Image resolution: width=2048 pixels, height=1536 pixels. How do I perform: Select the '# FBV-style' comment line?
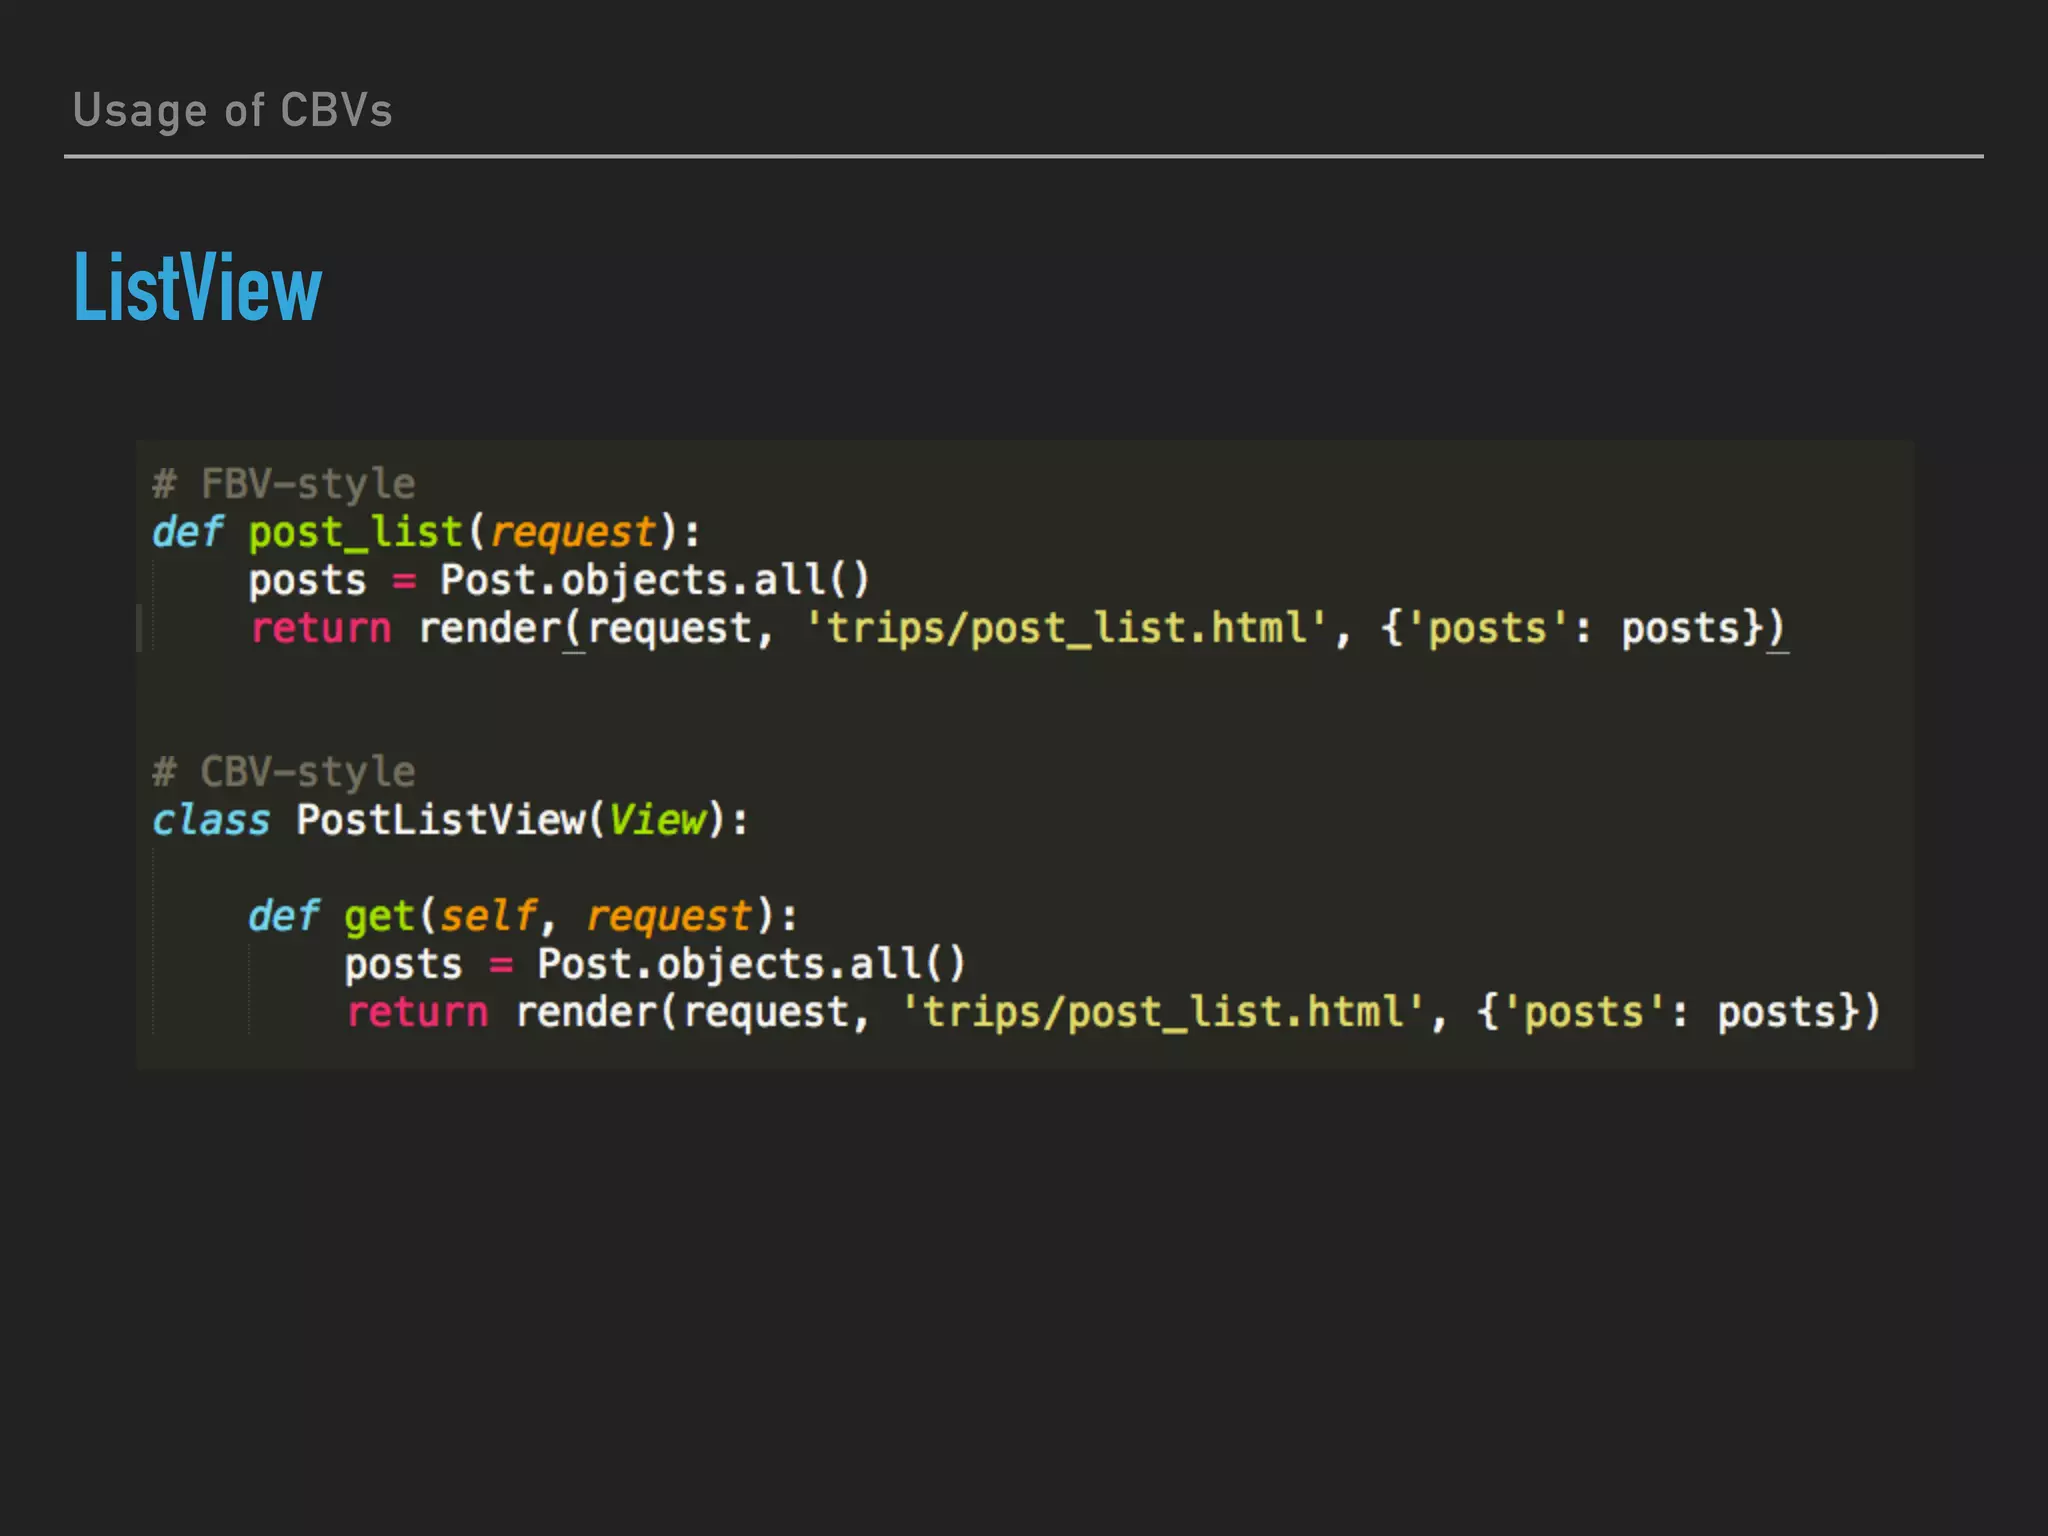tap(284, 484)
